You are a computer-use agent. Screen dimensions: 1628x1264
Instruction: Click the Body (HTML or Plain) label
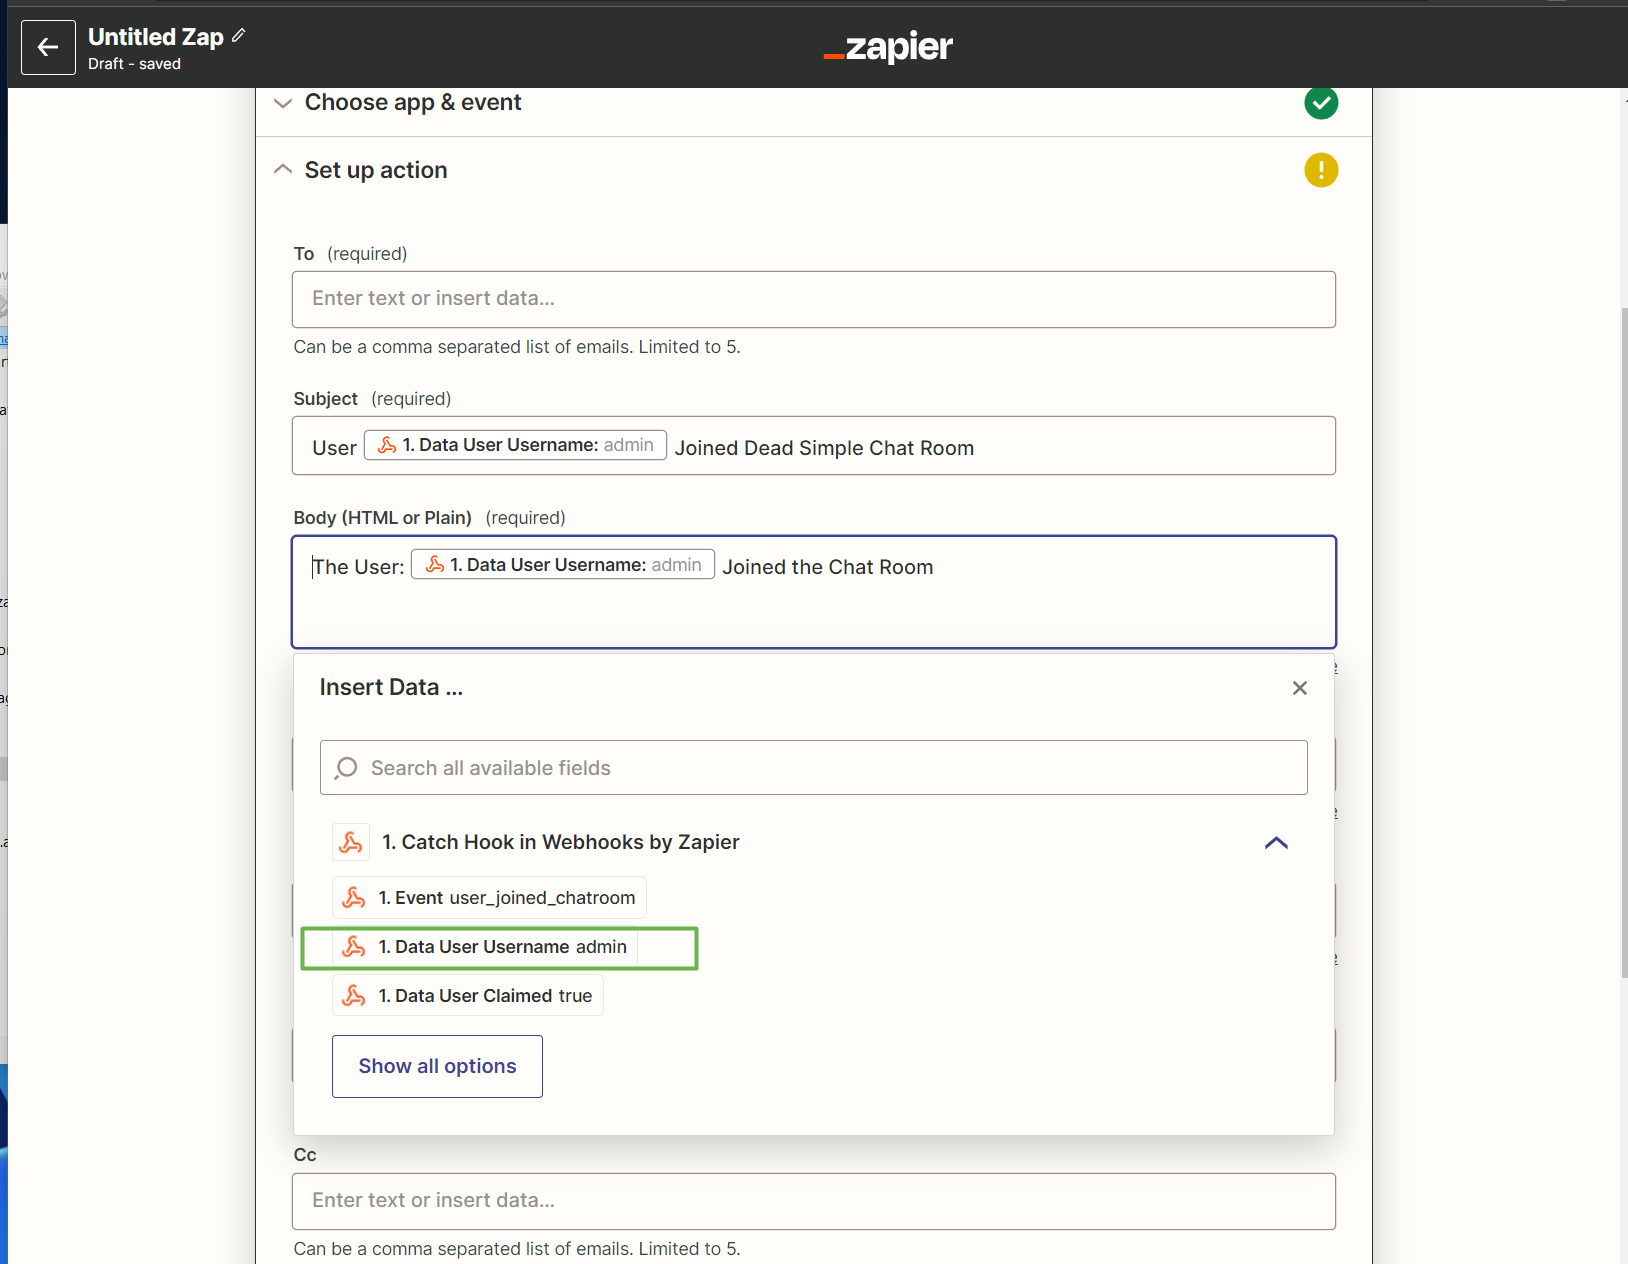click(382, 518)
